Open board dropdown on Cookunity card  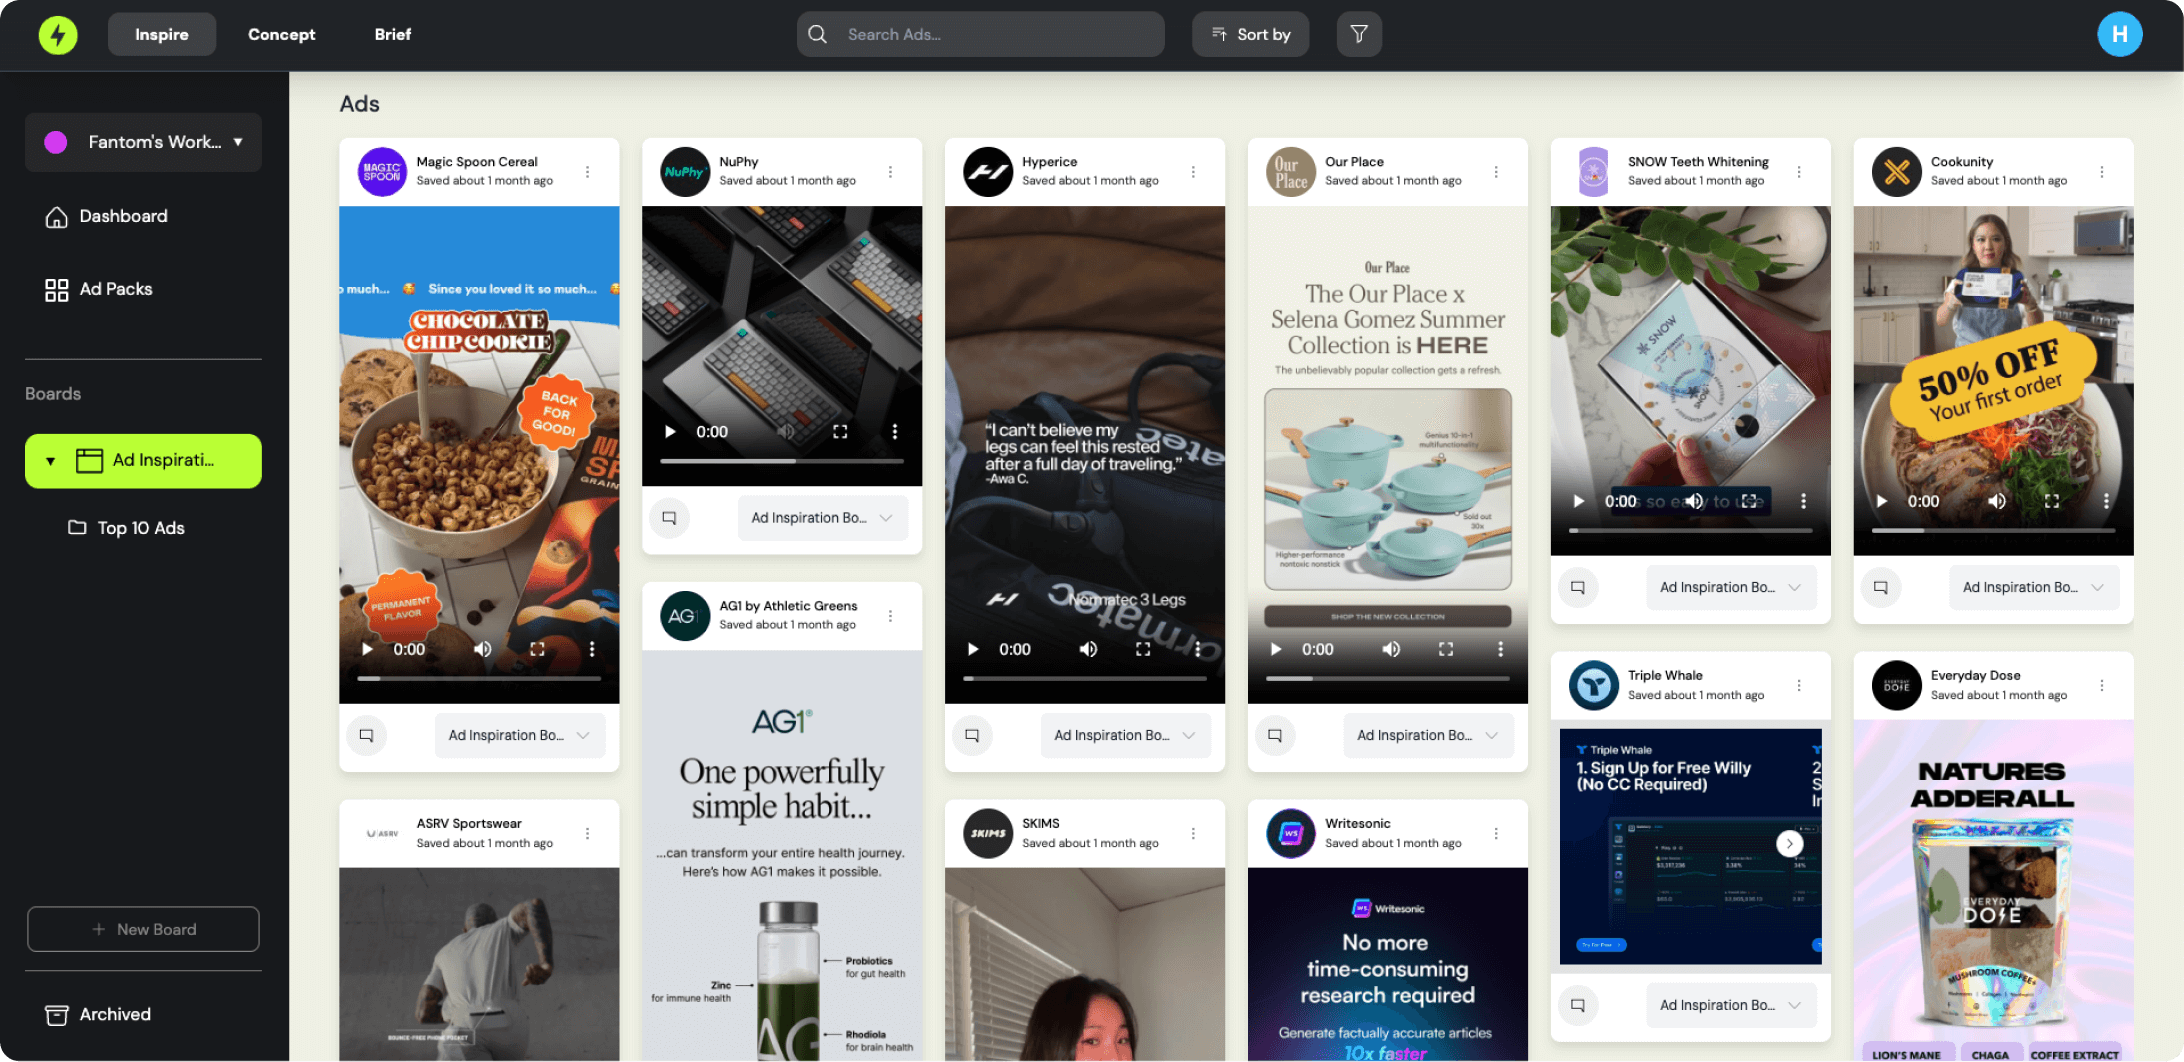(2034, 588)
